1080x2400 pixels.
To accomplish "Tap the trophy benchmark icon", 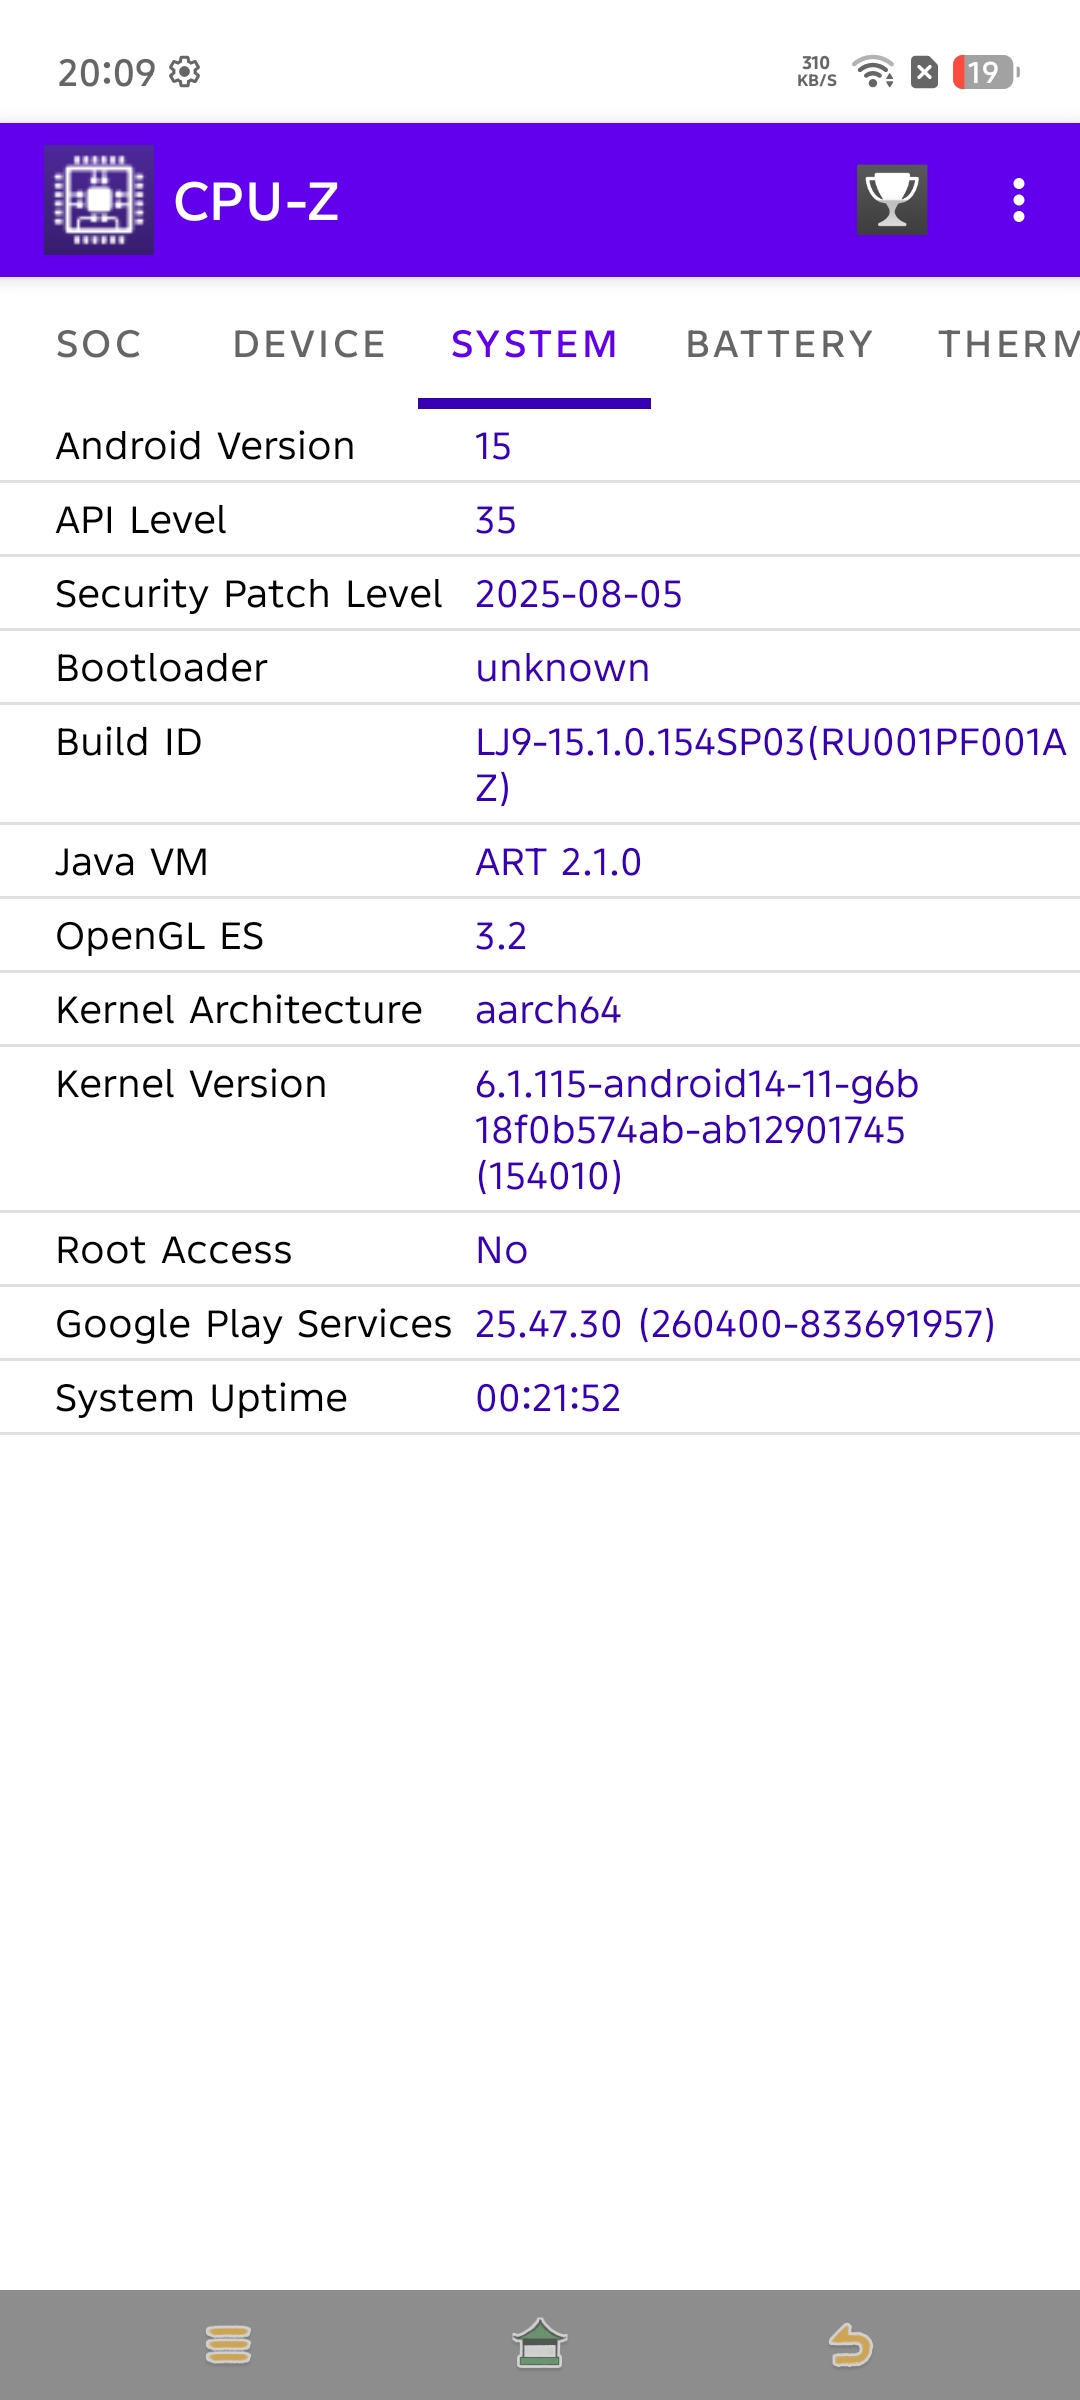I will click(x=891, y=200).
